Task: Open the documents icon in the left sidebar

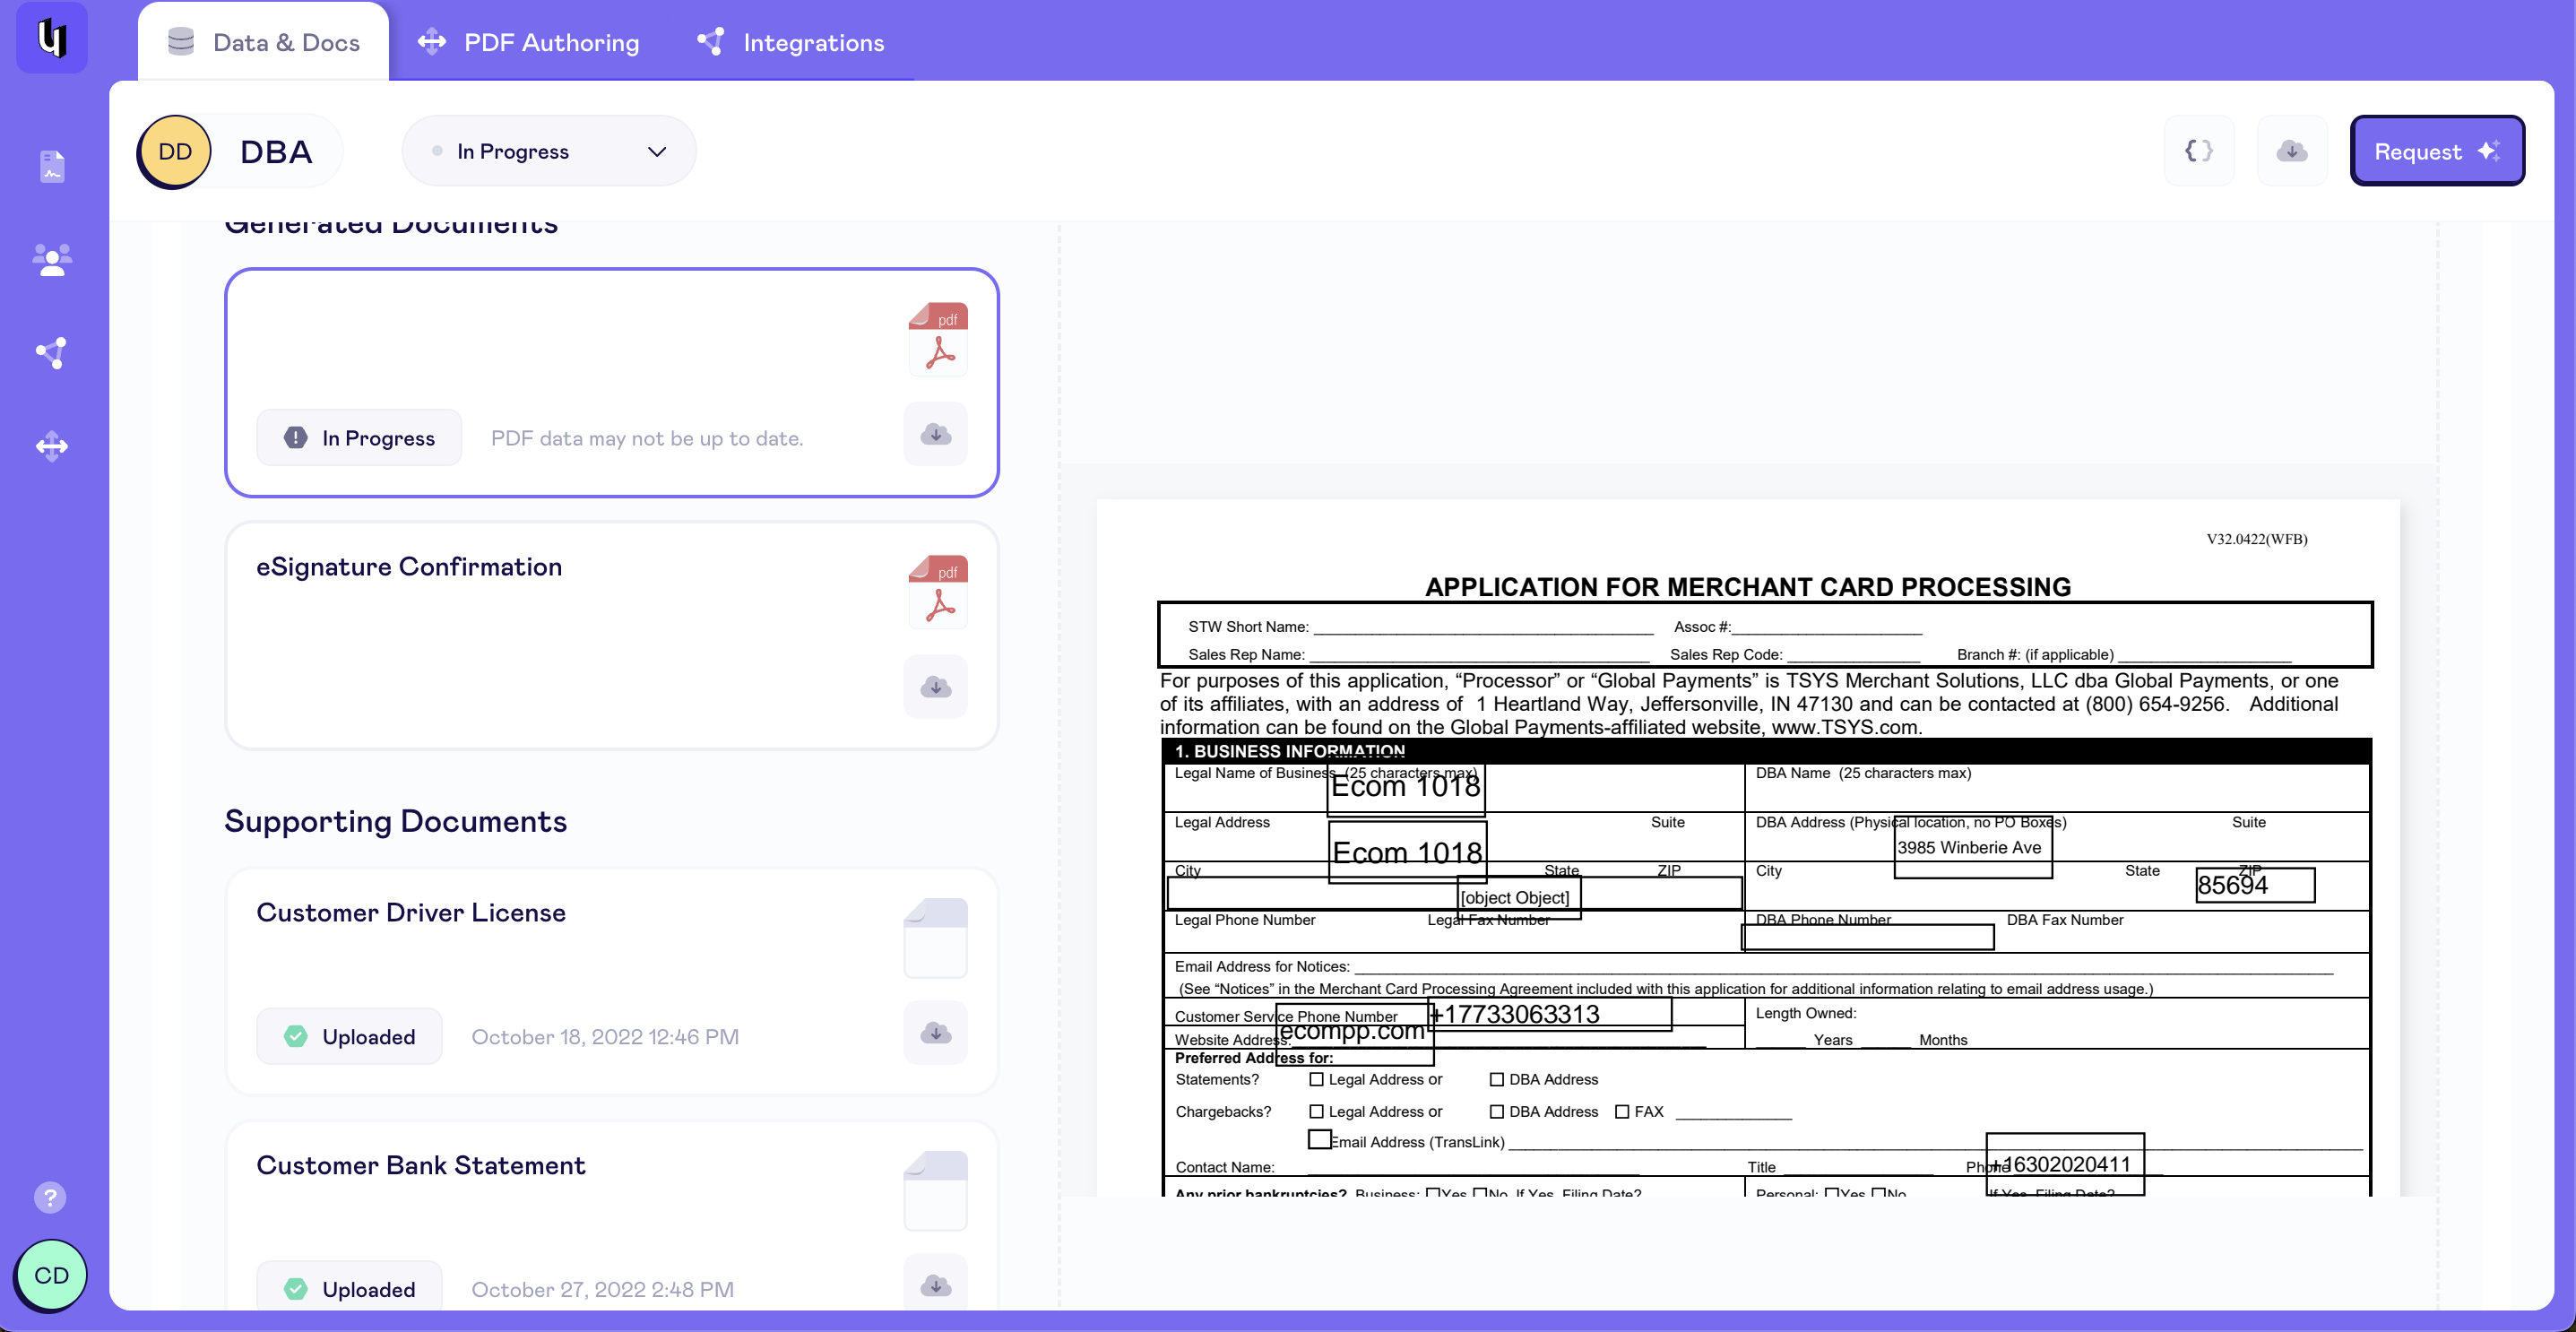Action: click(51, 166)
